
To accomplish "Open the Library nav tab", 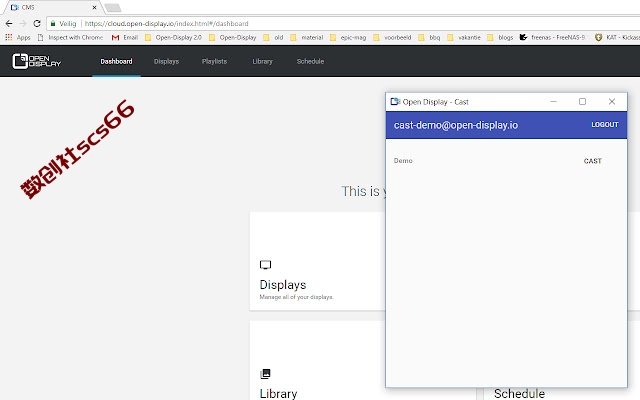I will (x=262, y=61).
